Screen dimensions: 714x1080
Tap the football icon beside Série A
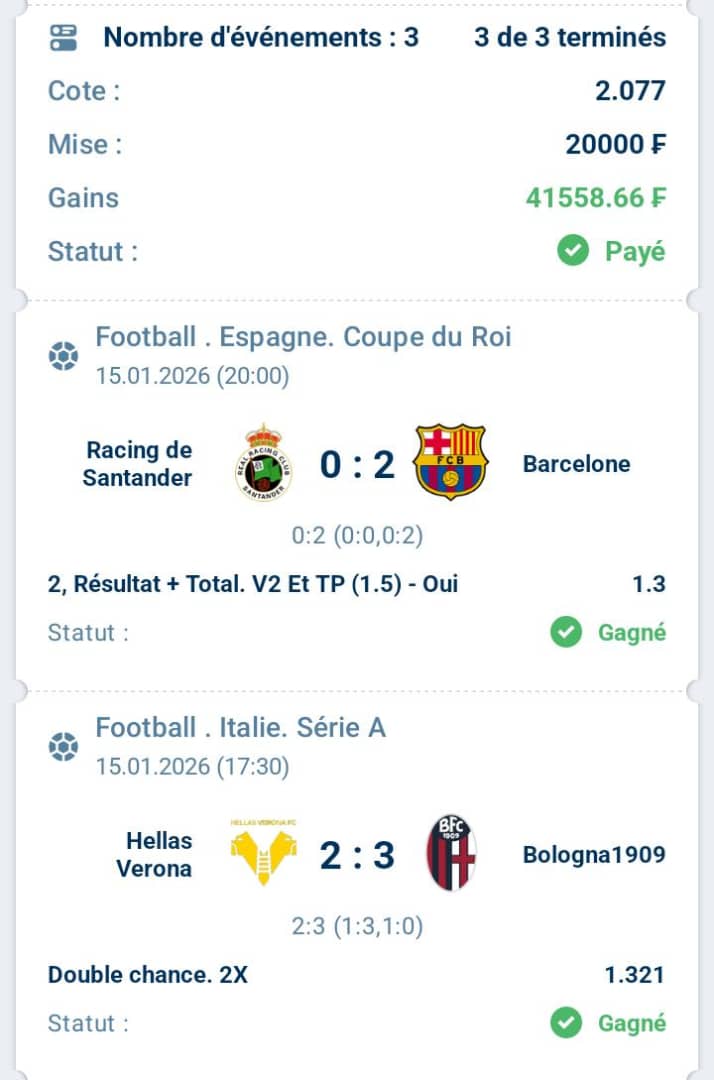pos(64,746)
